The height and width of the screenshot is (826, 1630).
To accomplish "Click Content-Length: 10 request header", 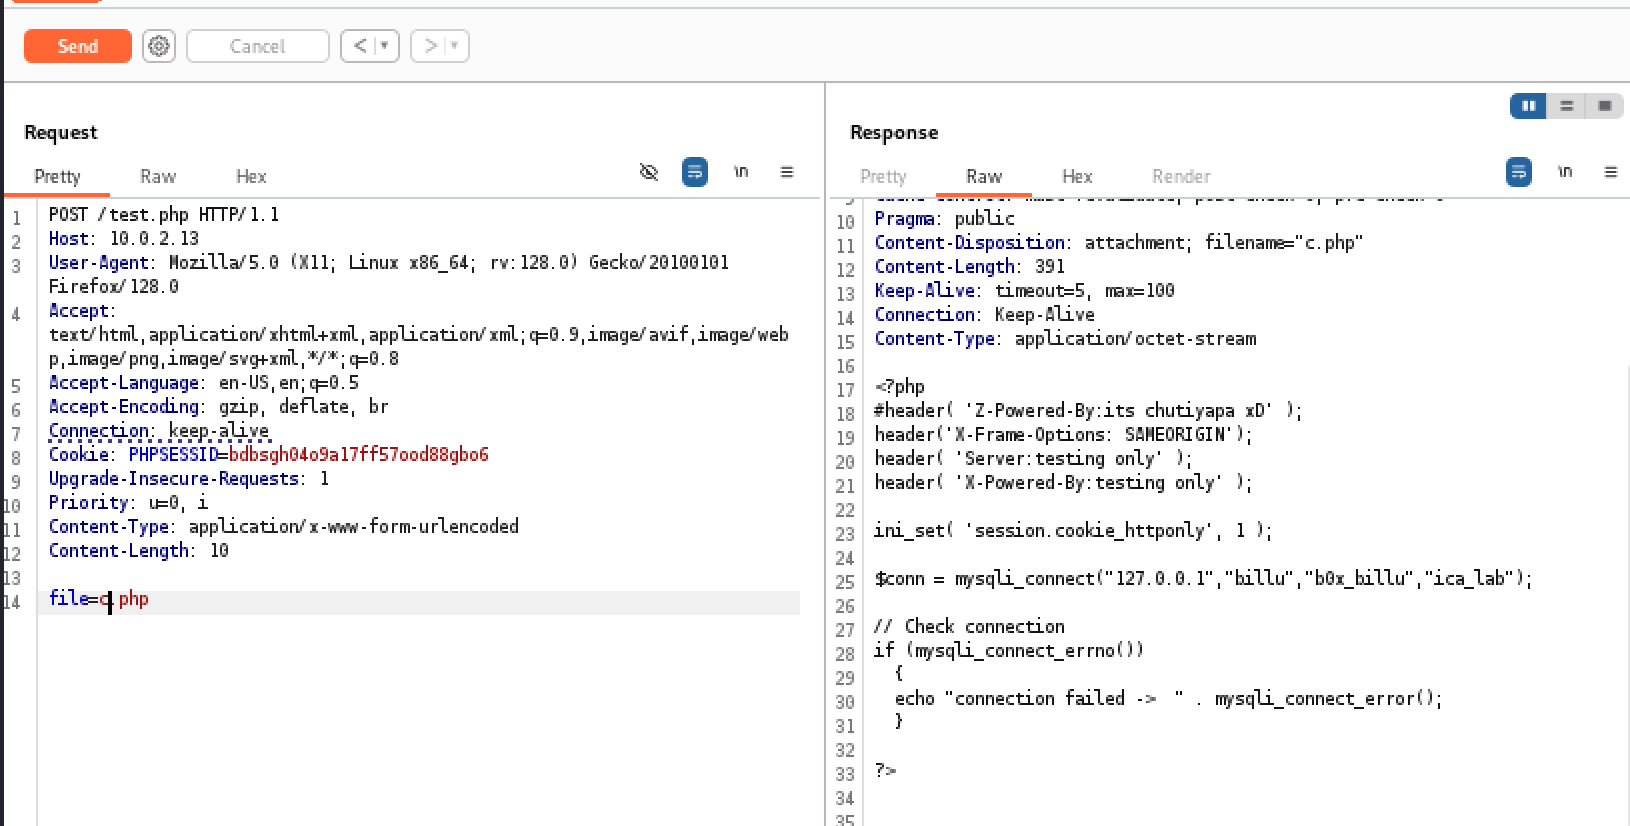I will 139,551.
